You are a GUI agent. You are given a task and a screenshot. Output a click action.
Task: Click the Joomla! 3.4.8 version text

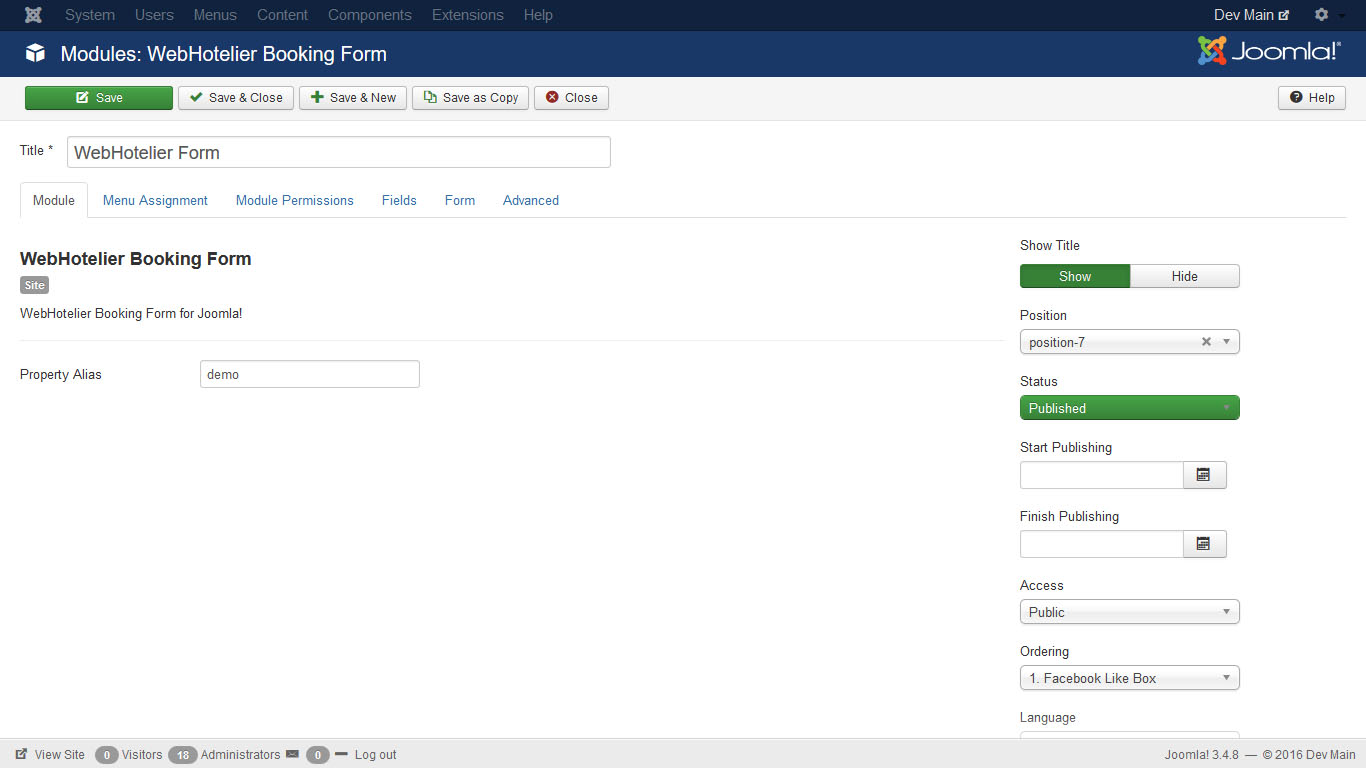click(1202, 755)
